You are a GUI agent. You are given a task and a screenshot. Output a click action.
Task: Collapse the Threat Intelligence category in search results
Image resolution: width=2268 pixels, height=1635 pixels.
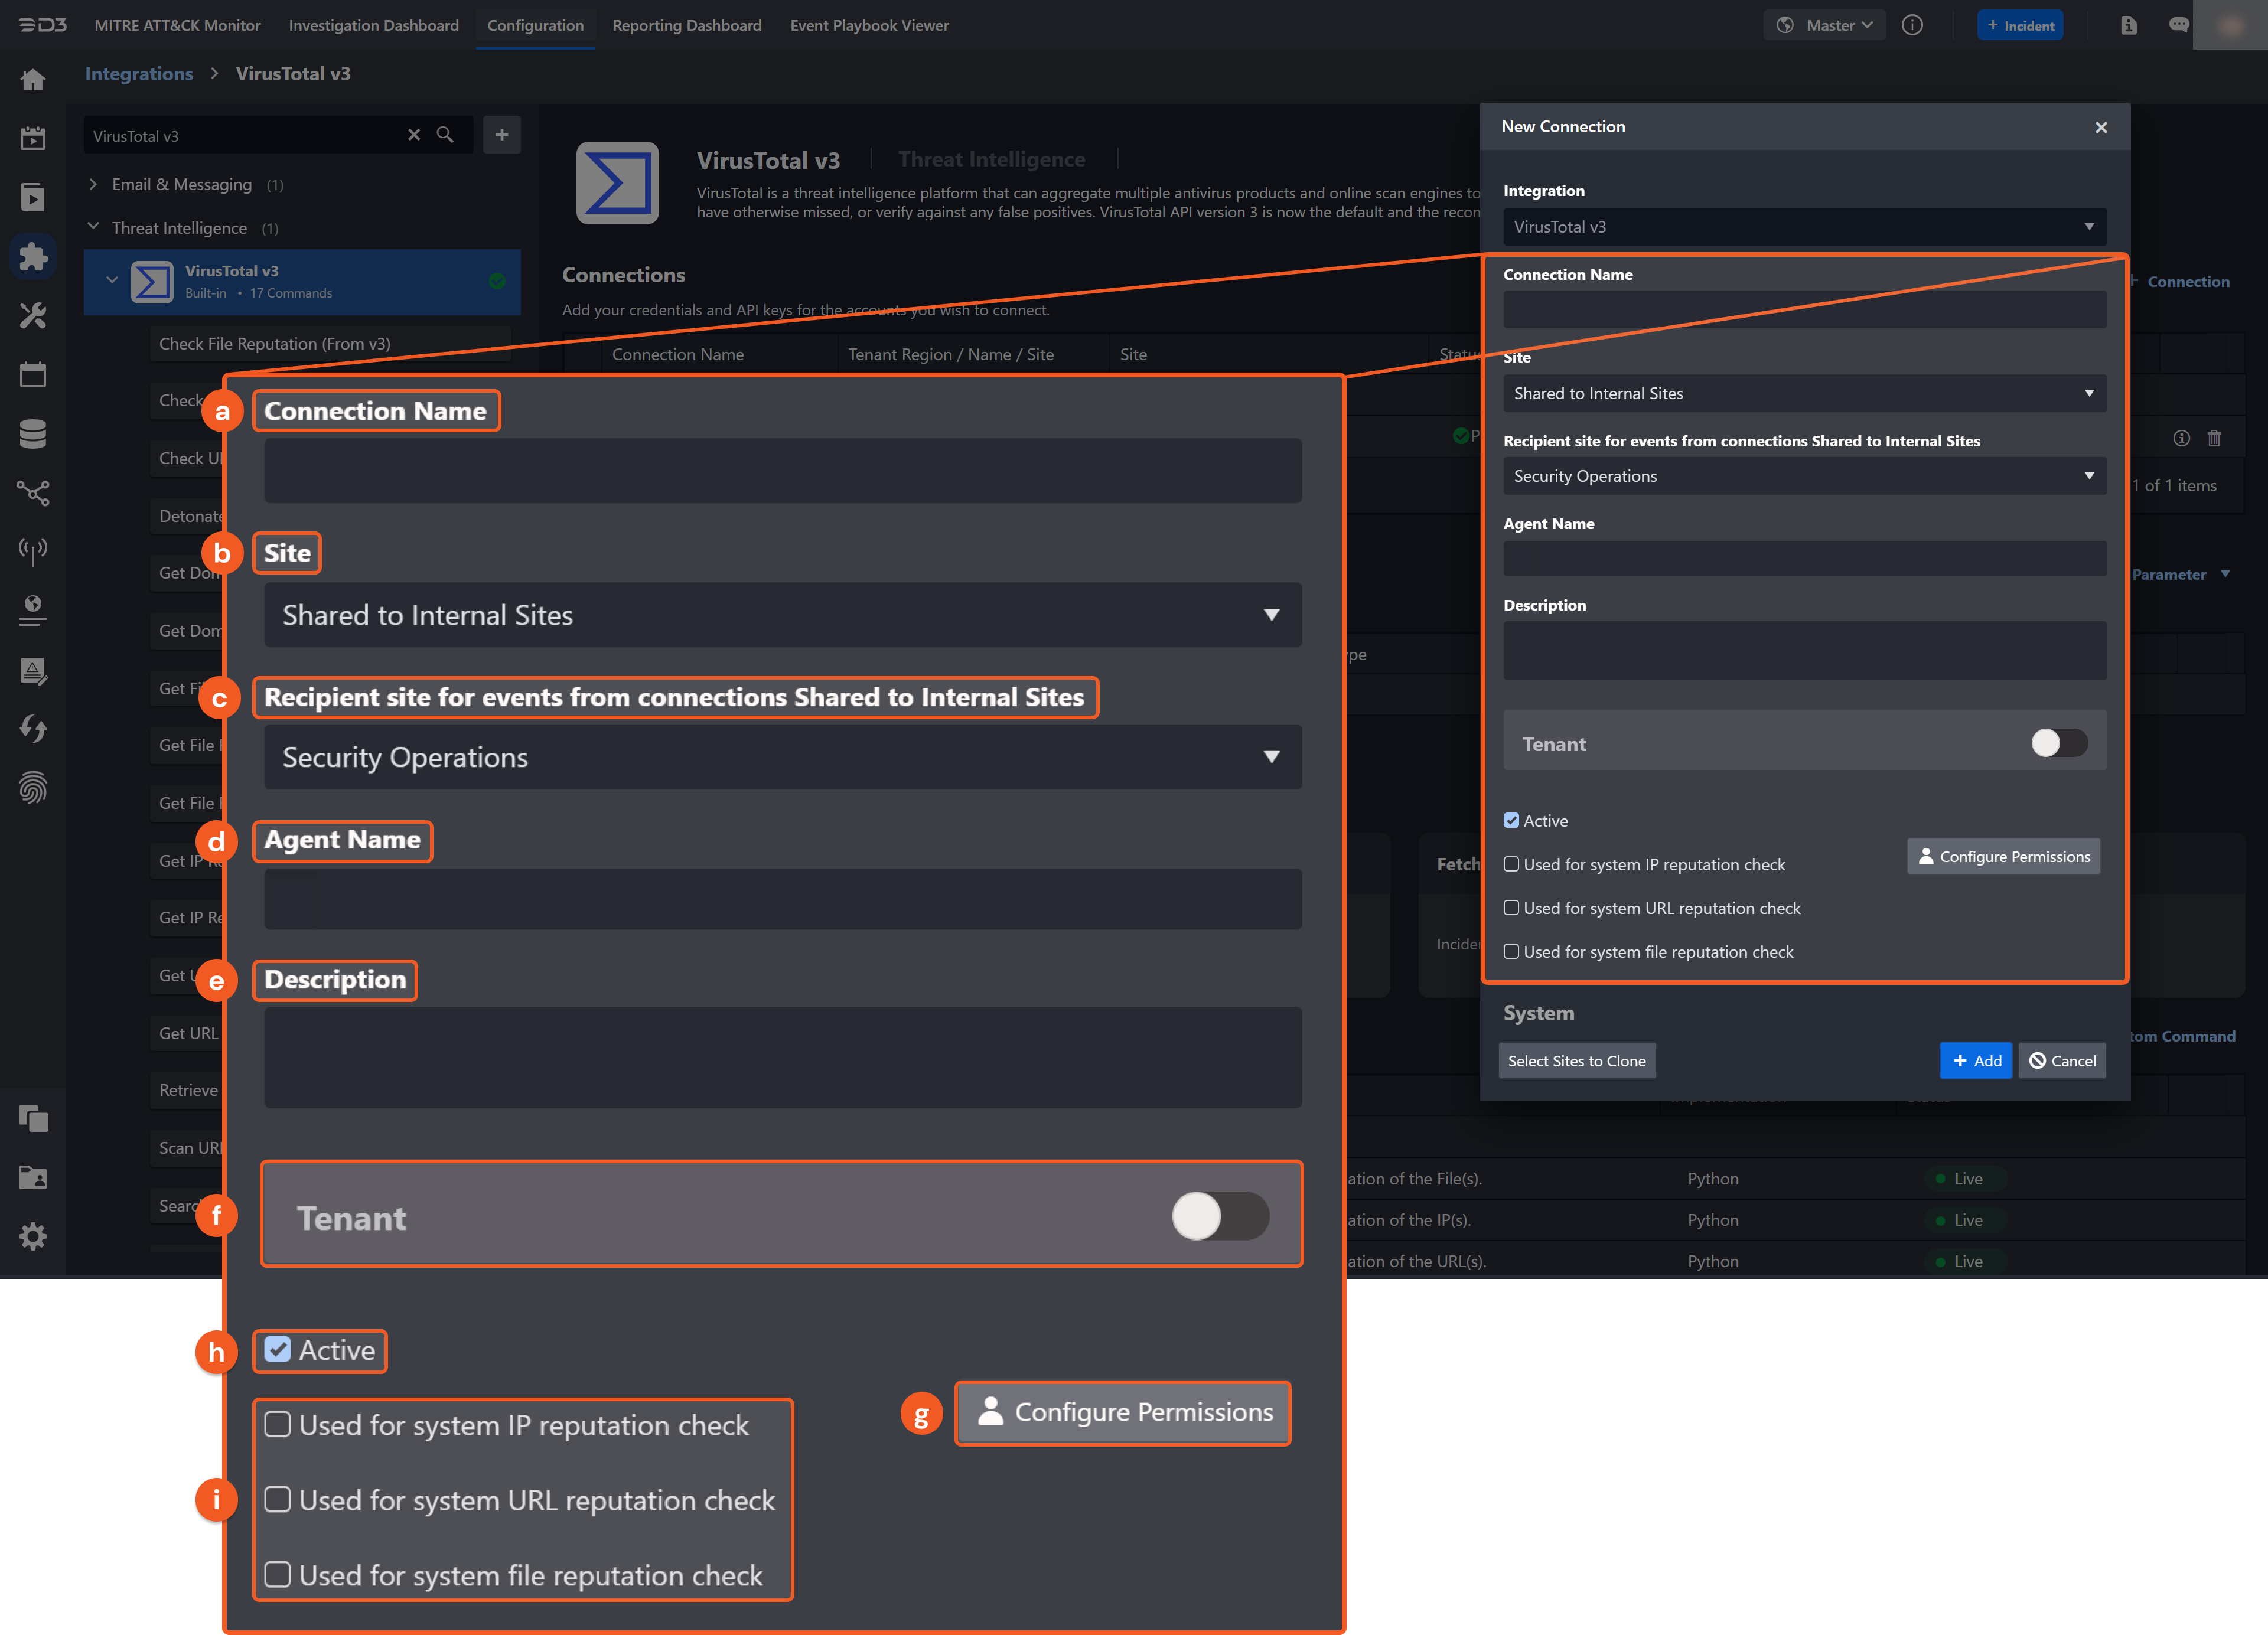point(93,227)
